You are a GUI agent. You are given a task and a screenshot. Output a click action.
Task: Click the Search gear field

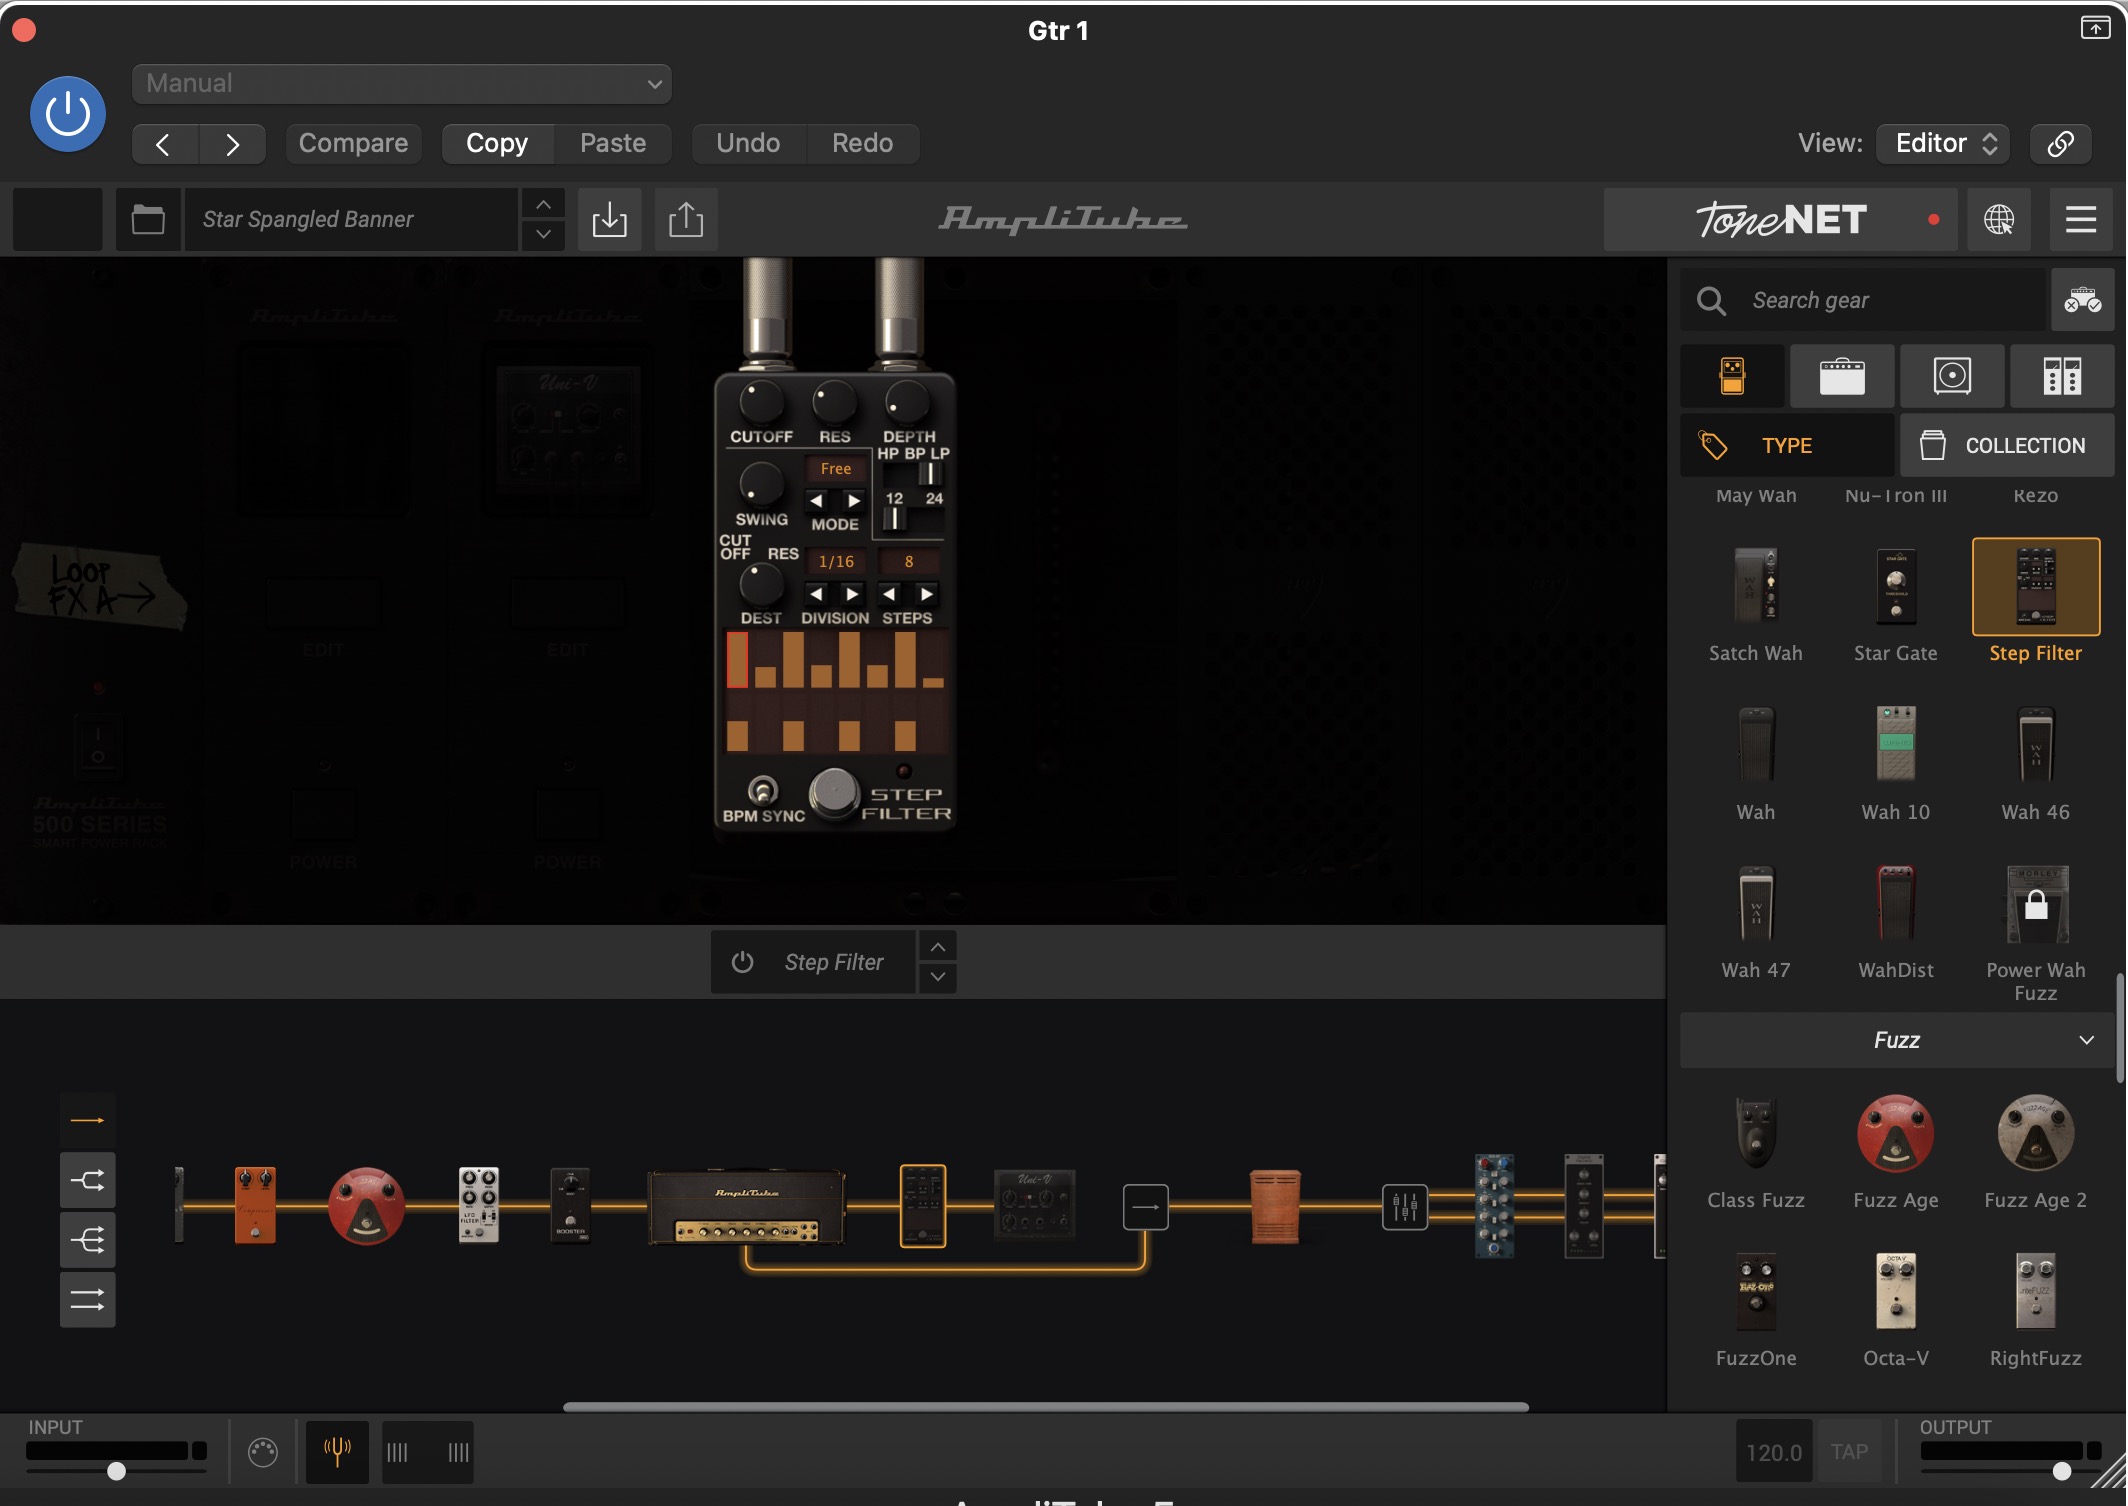[x=1865, y=300]
